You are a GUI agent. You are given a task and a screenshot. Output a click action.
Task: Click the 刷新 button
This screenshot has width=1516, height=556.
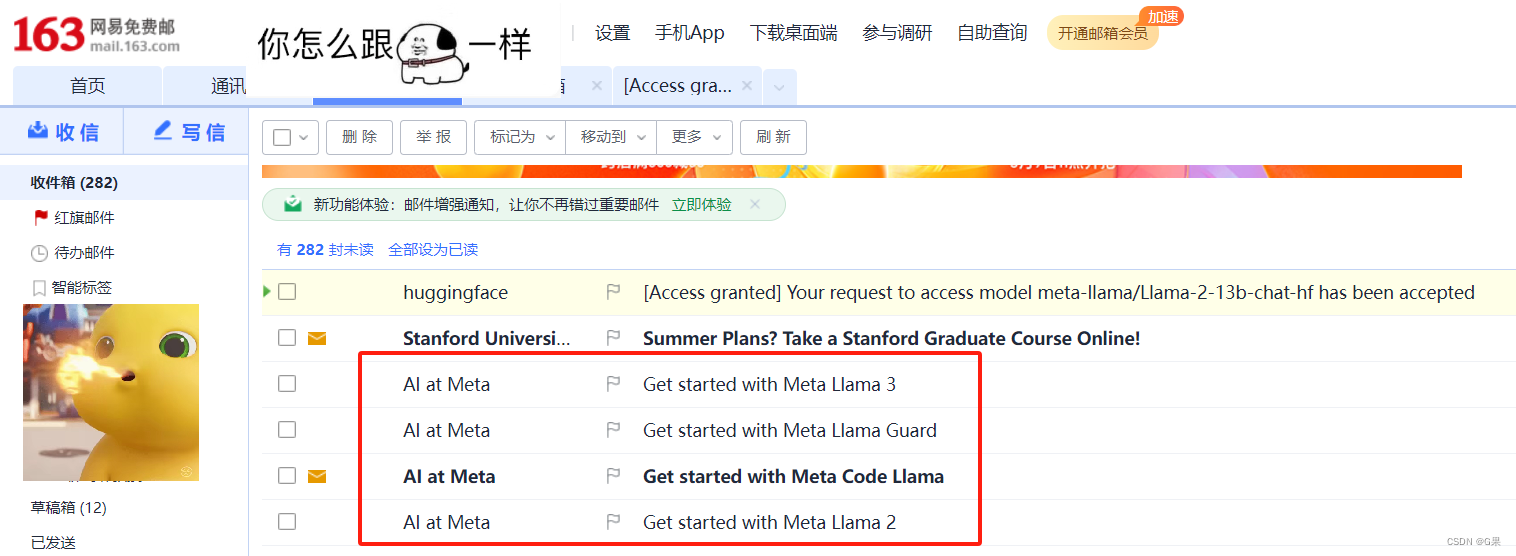773,137
